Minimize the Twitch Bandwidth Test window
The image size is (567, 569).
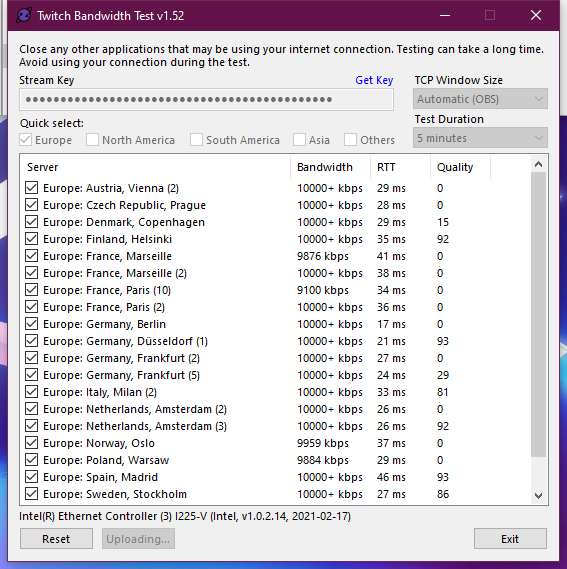coord(445,16)
